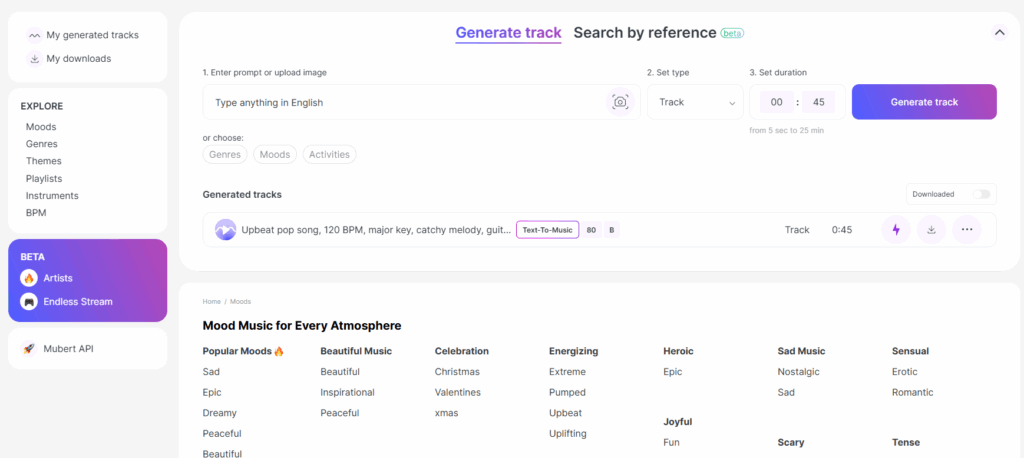Click the camera upload image icon
This screenshot has height=458, width=1024.
coord(620,102)
